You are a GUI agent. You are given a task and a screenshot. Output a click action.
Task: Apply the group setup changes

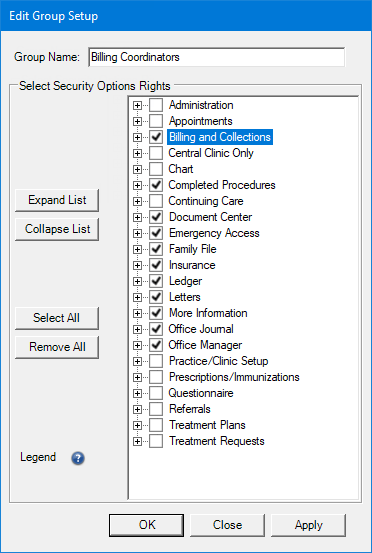point(309,525)
